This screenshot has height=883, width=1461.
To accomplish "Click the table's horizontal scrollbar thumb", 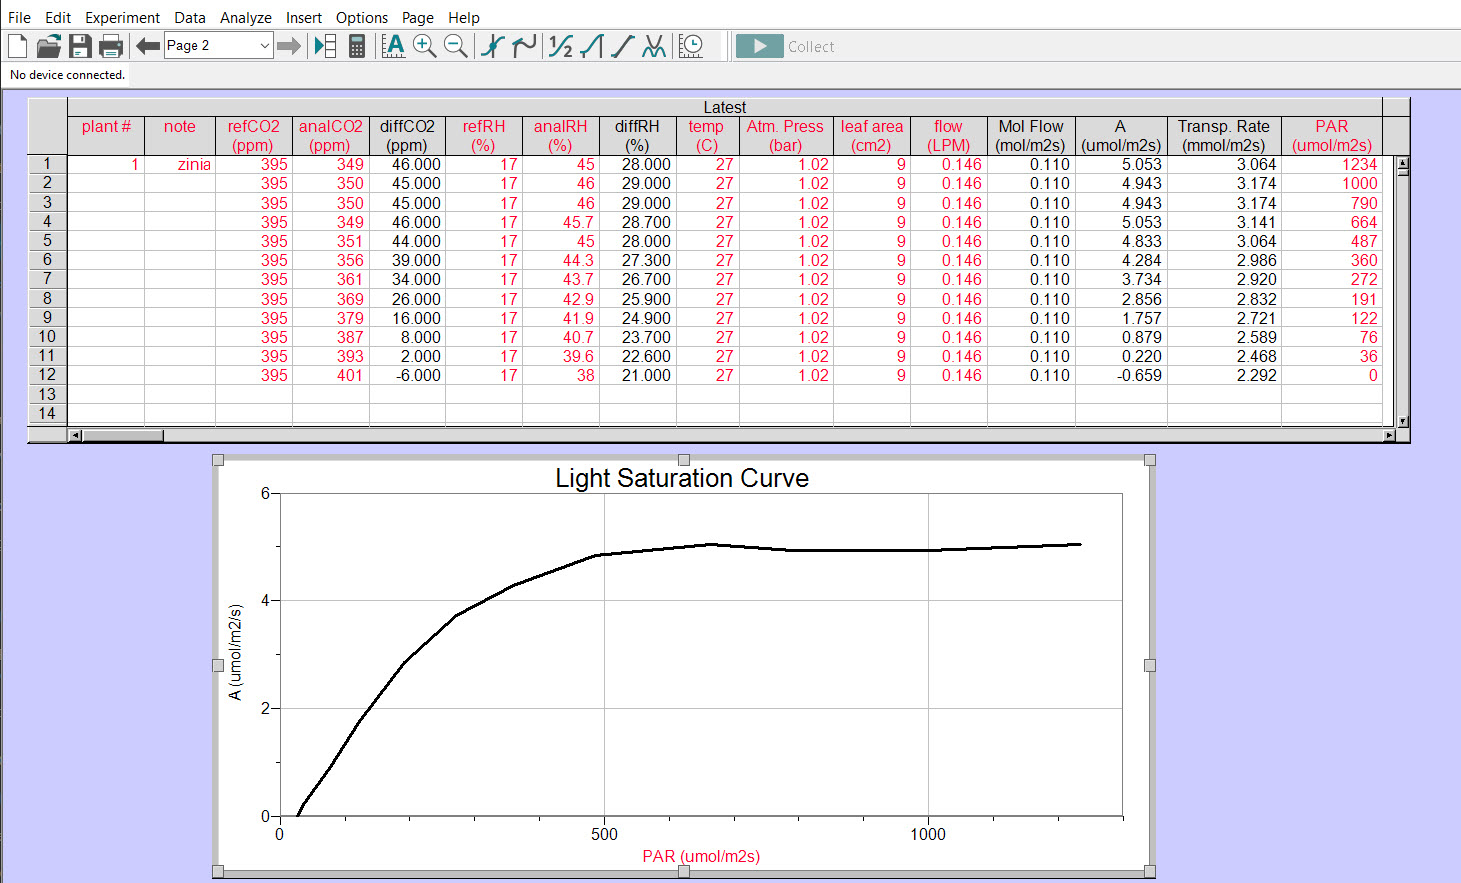I will point(123,435).
